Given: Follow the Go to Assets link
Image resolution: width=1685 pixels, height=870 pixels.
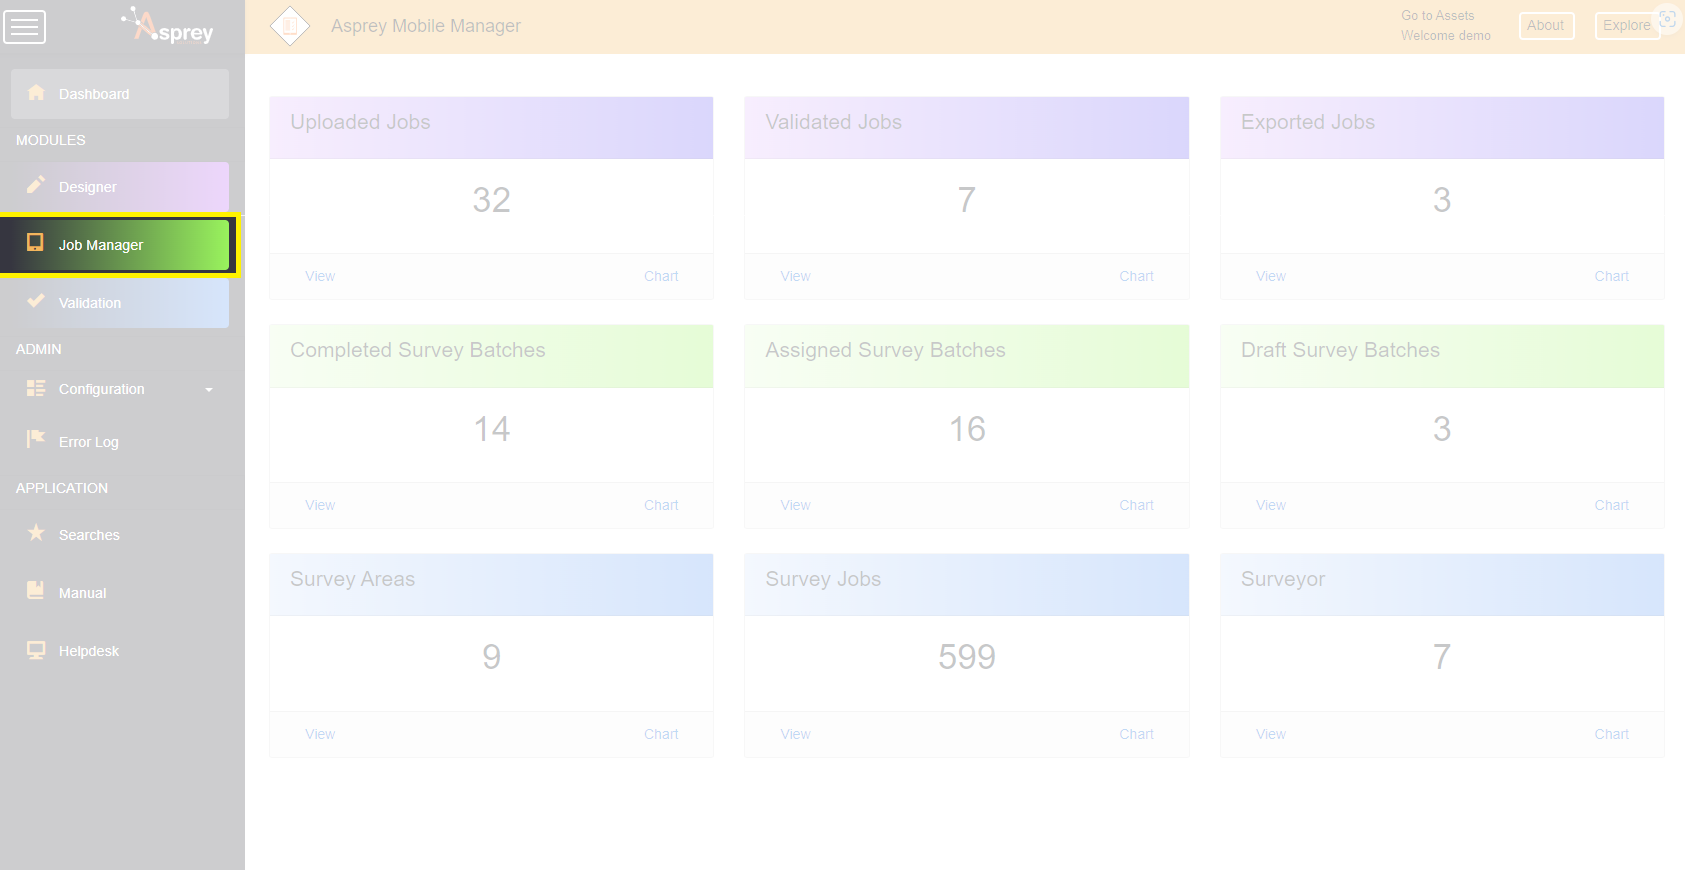Looking at the screenshot, I should 1437,16.
